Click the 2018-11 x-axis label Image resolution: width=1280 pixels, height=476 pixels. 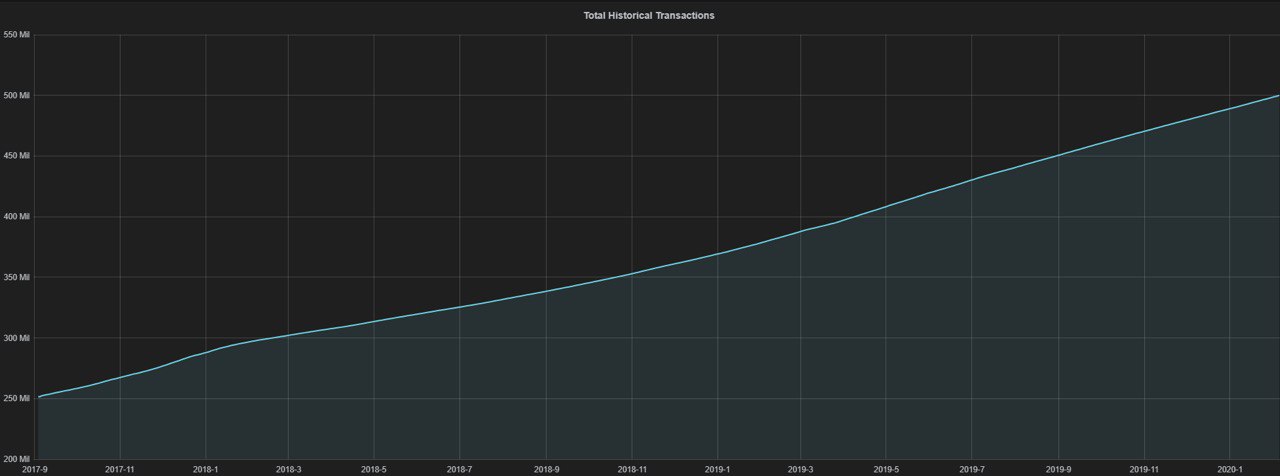click(x=632, y=469)
